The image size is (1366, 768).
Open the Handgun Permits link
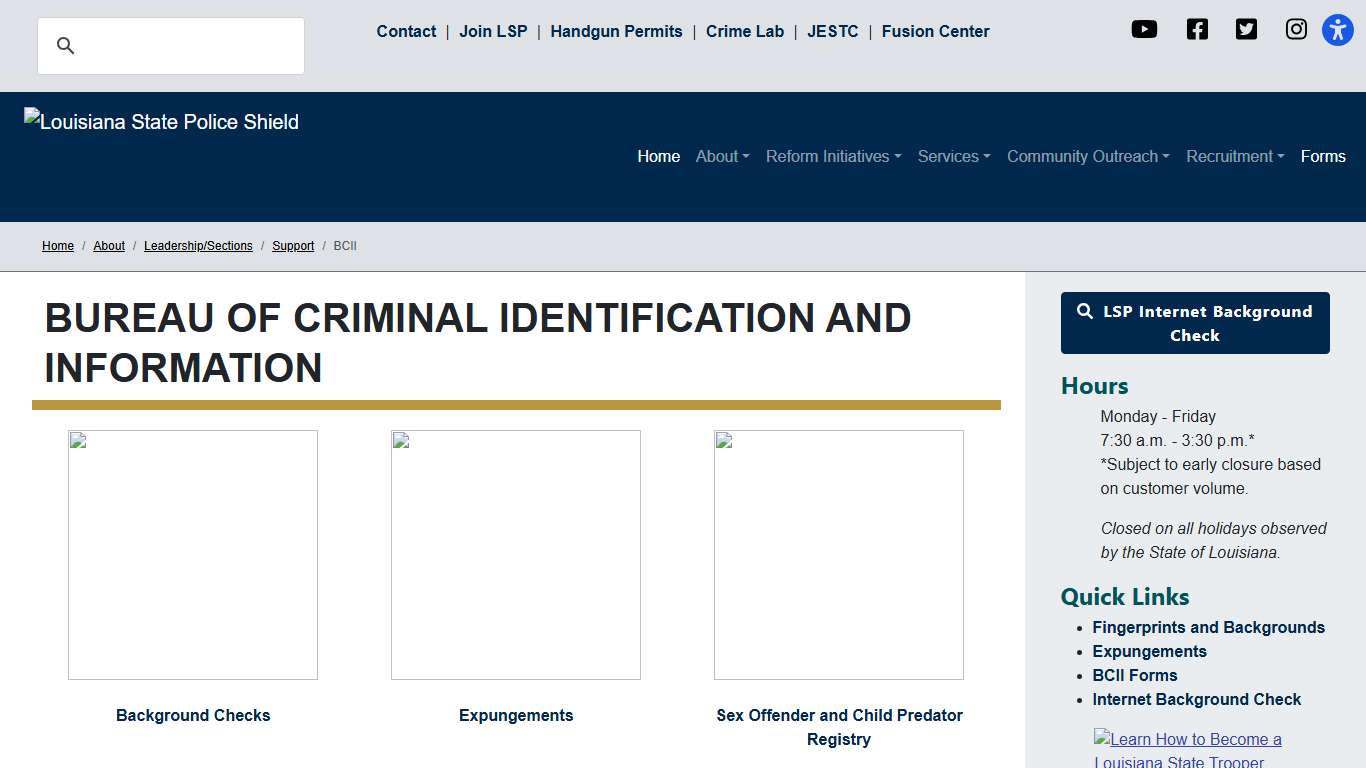[x=616, y=32]
